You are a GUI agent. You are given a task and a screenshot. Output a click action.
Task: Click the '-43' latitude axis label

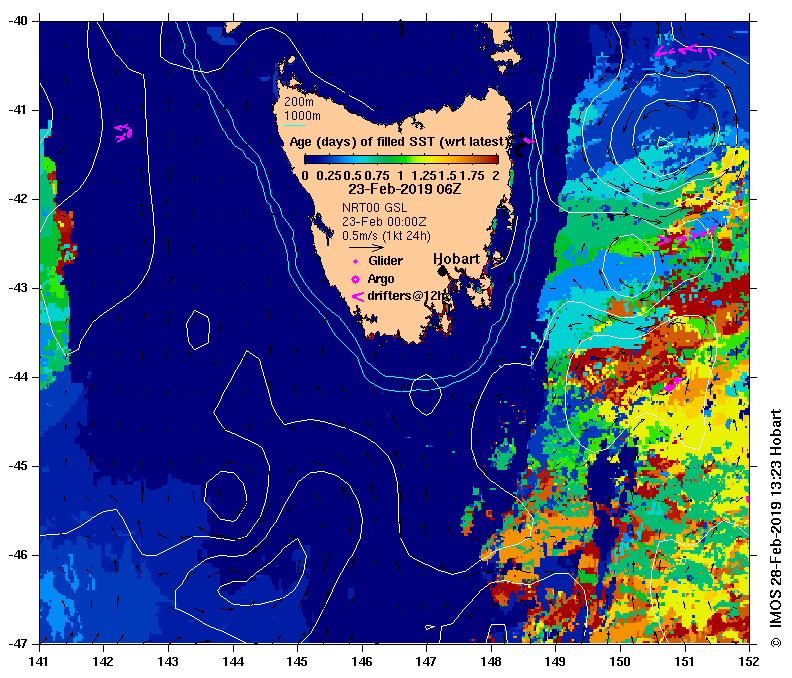[18, 288]
